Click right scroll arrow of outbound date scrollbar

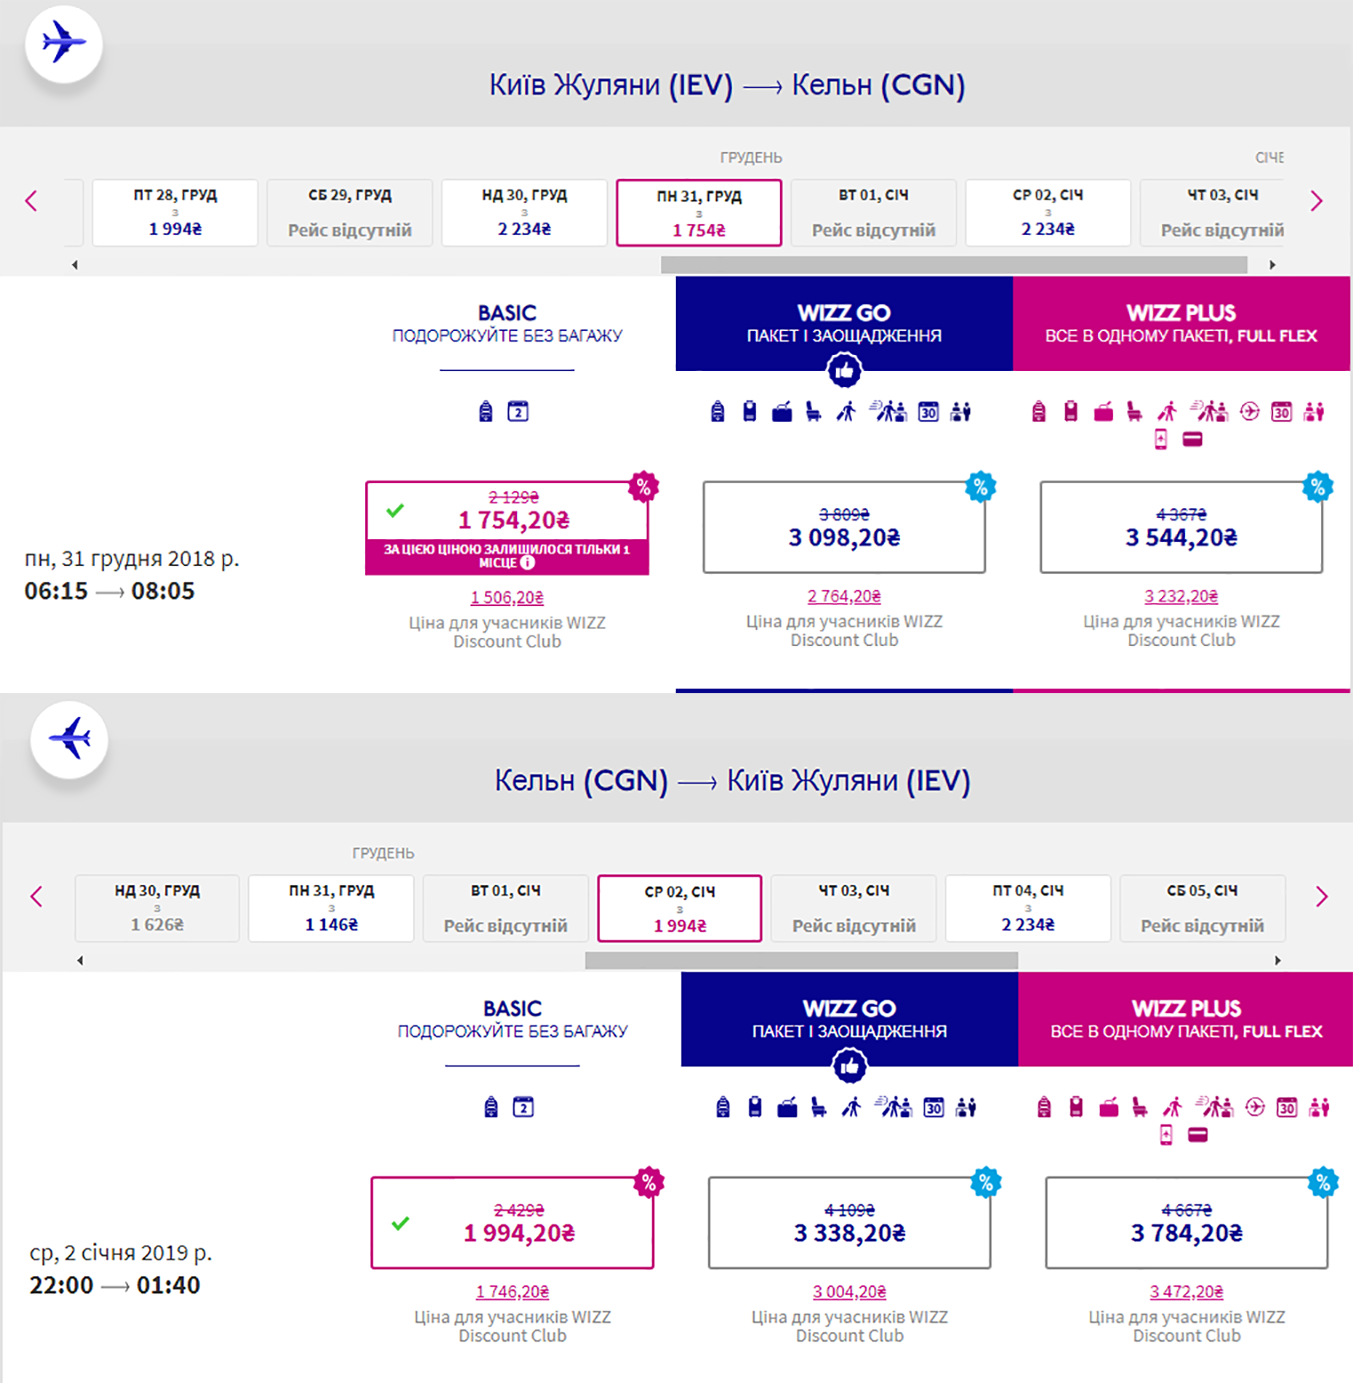(x=1272, y=265)
